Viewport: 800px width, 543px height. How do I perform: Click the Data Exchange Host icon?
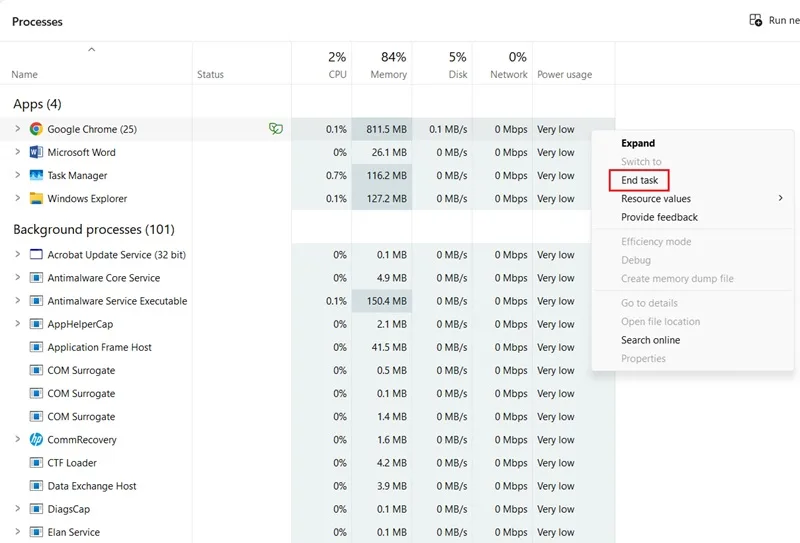pyautogui.click(x=36, y=486)
